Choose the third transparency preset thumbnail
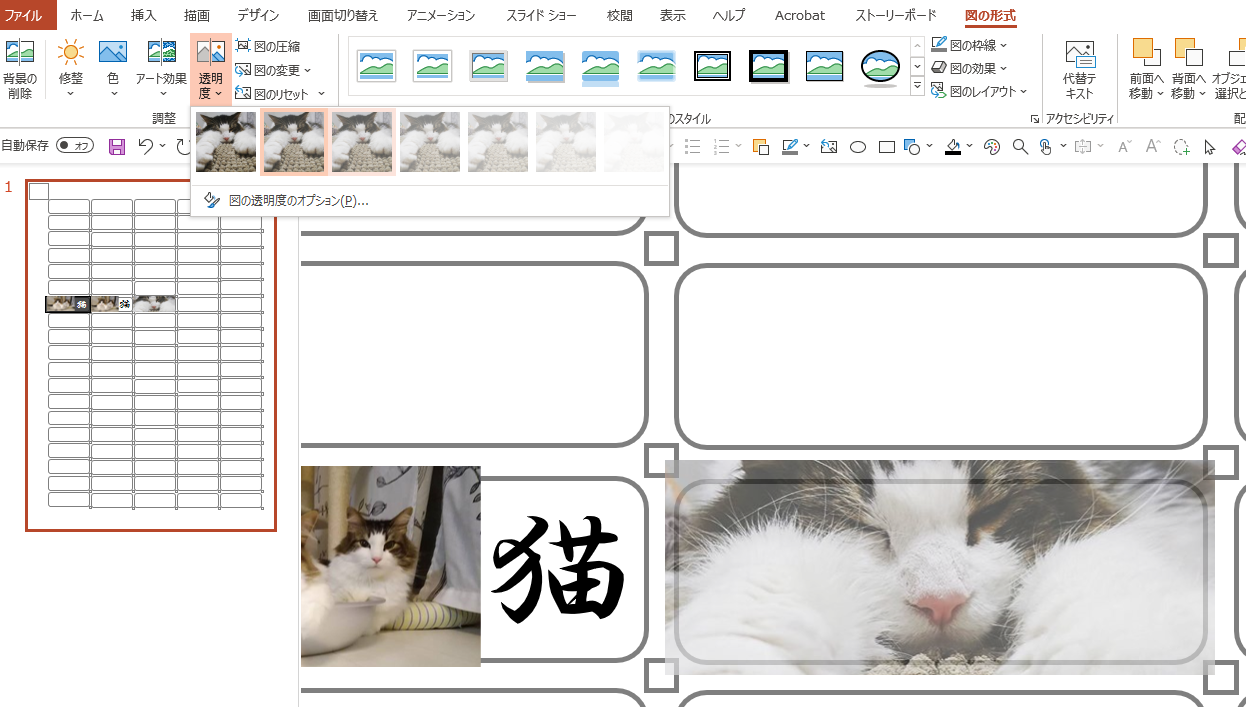The height and width of the screenshot is (707, 1246). (x=362, y=142)
